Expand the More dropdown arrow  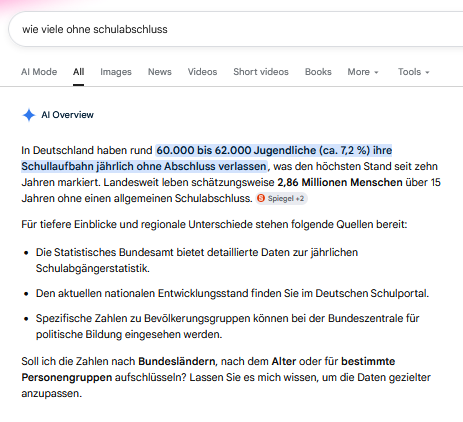tap(376, 72)
